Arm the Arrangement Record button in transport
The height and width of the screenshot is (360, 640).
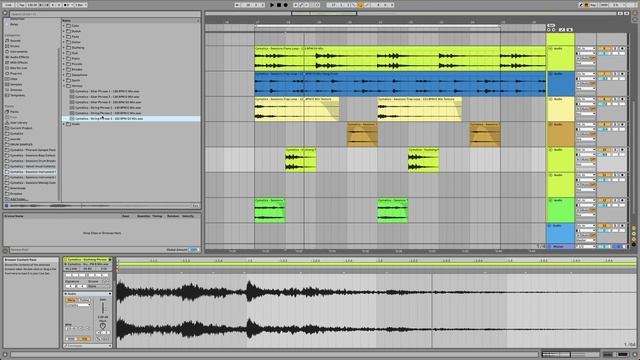286,5
